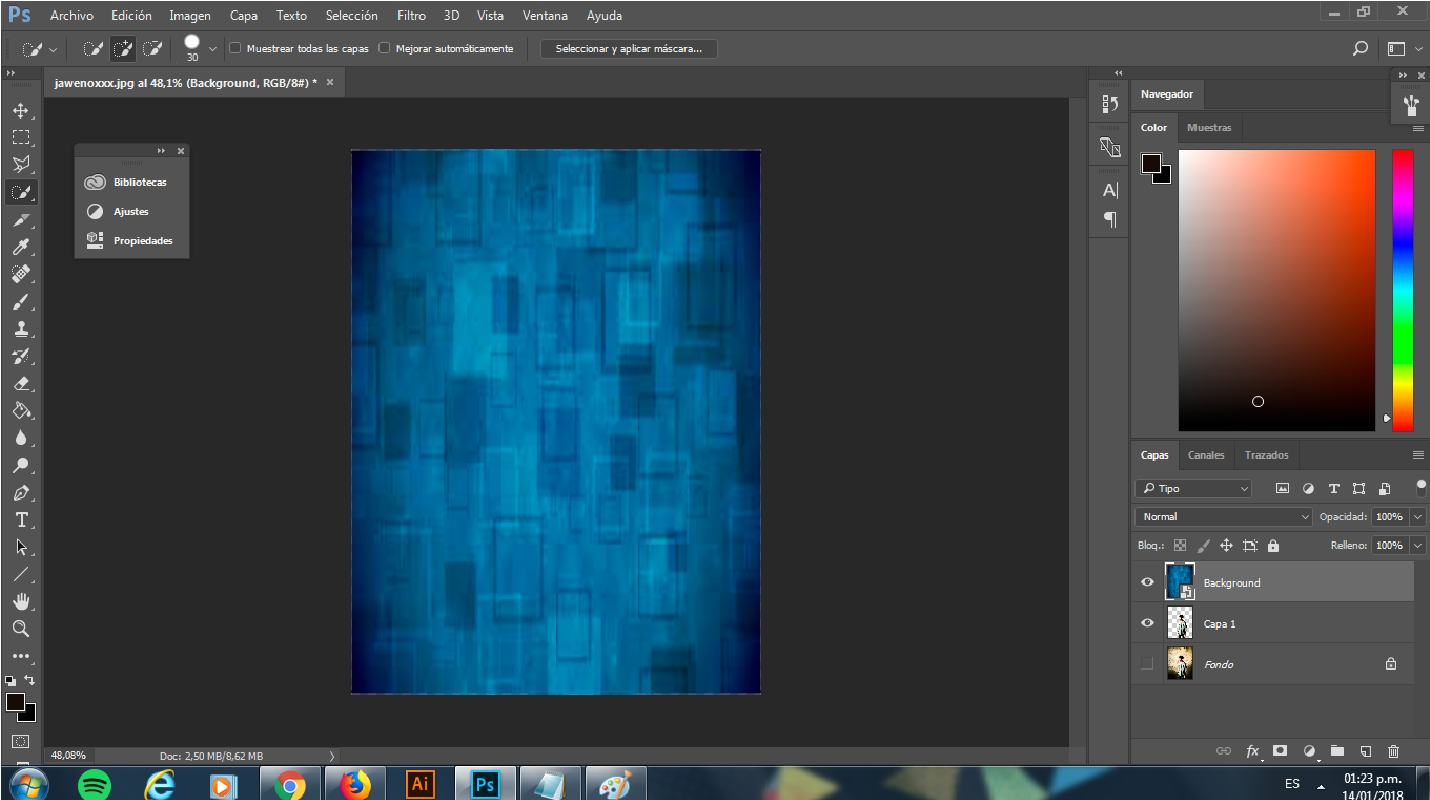Expand the Opacidad percentage dropdown arrow
1430x800 pixels.
point(1418,517)
